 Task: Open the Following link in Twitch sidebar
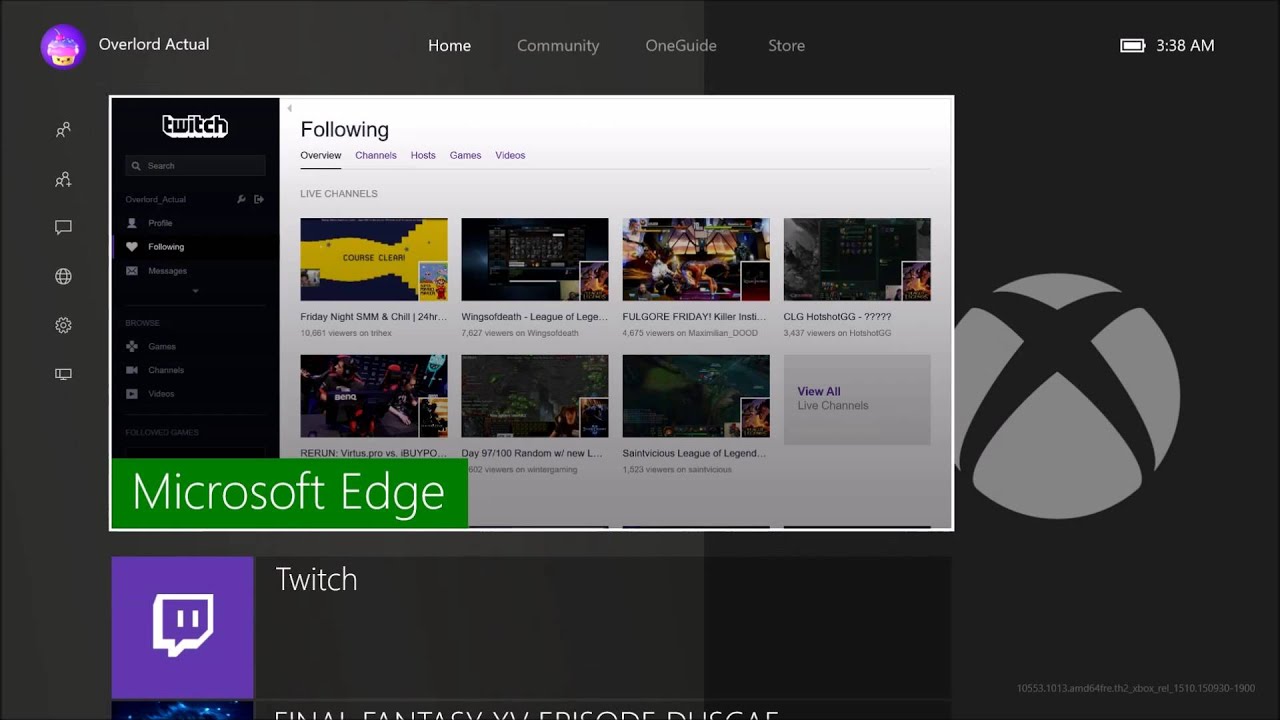166,247
